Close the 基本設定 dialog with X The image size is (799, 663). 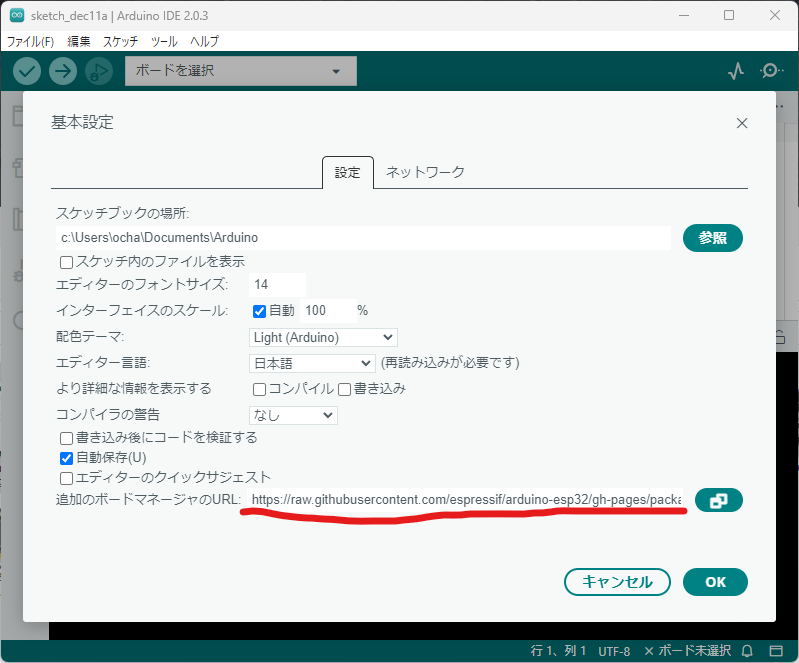point(742,123)
